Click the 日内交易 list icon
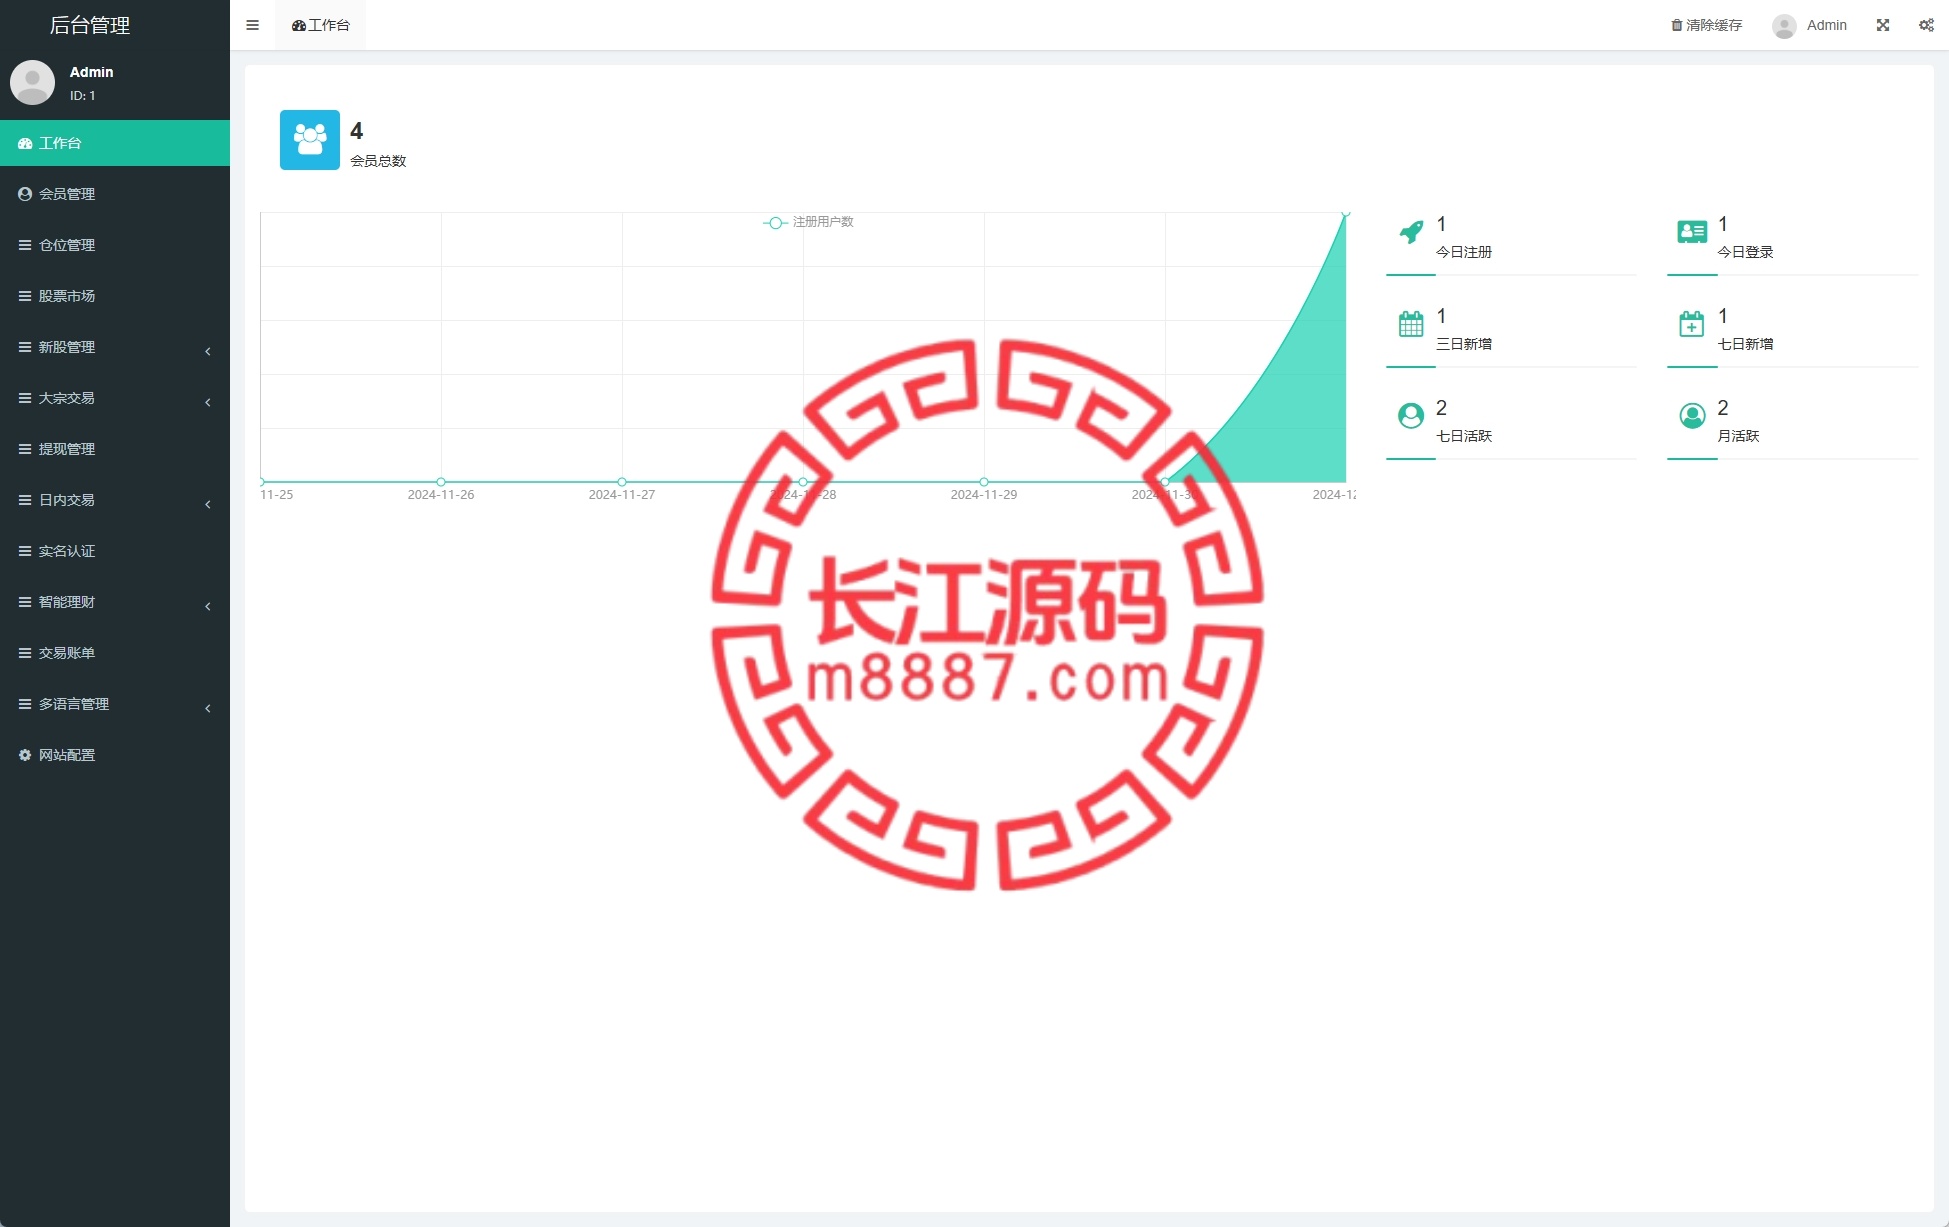The width and height of the screenshot is (1949, 1227). (25, 500)
